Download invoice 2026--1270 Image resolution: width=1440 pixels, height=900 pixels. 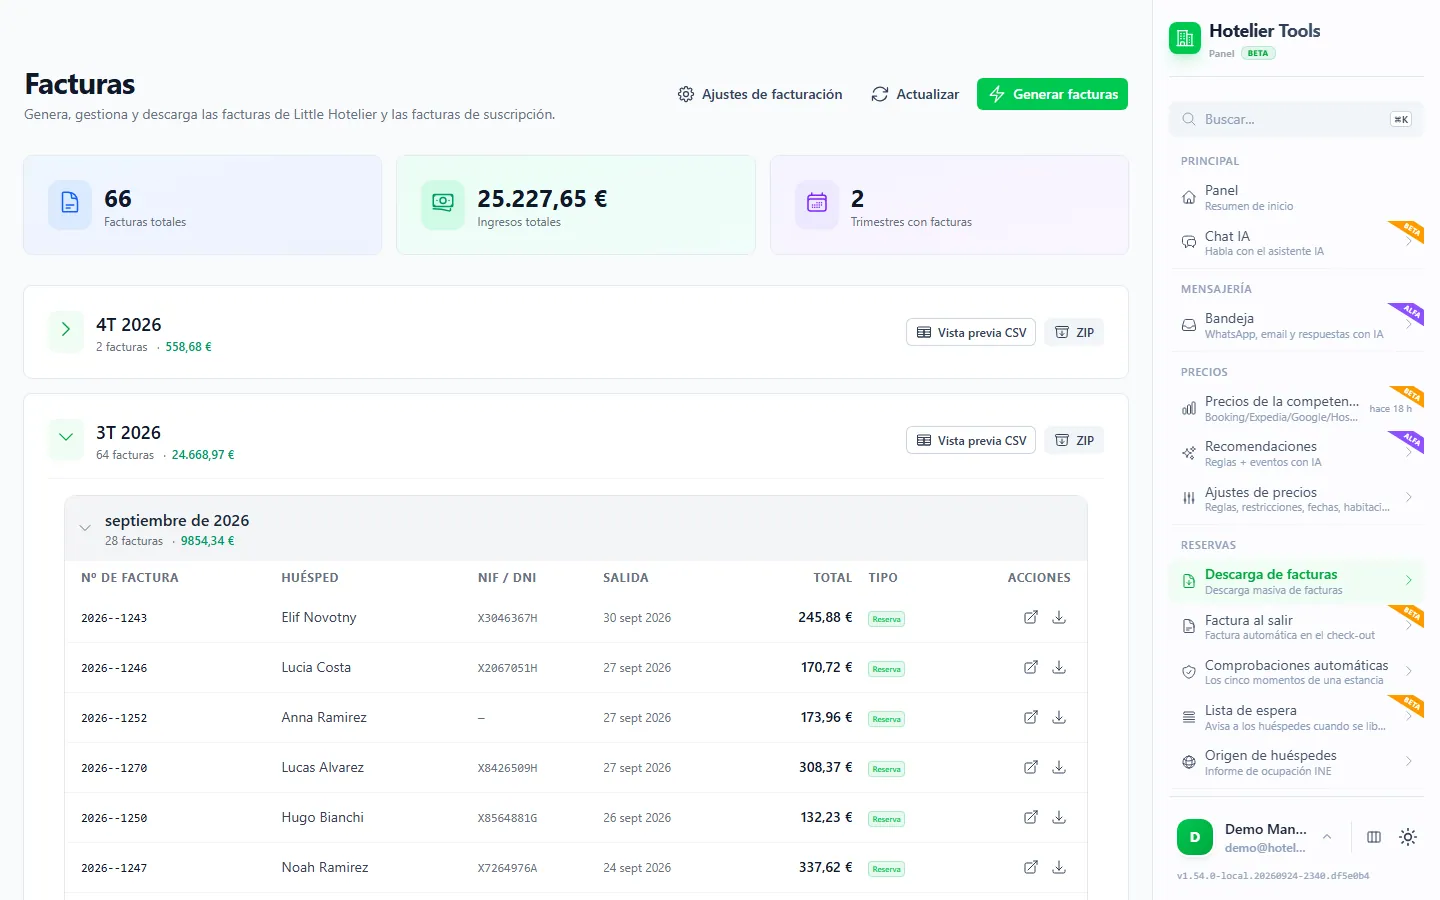coord(1059,767)
